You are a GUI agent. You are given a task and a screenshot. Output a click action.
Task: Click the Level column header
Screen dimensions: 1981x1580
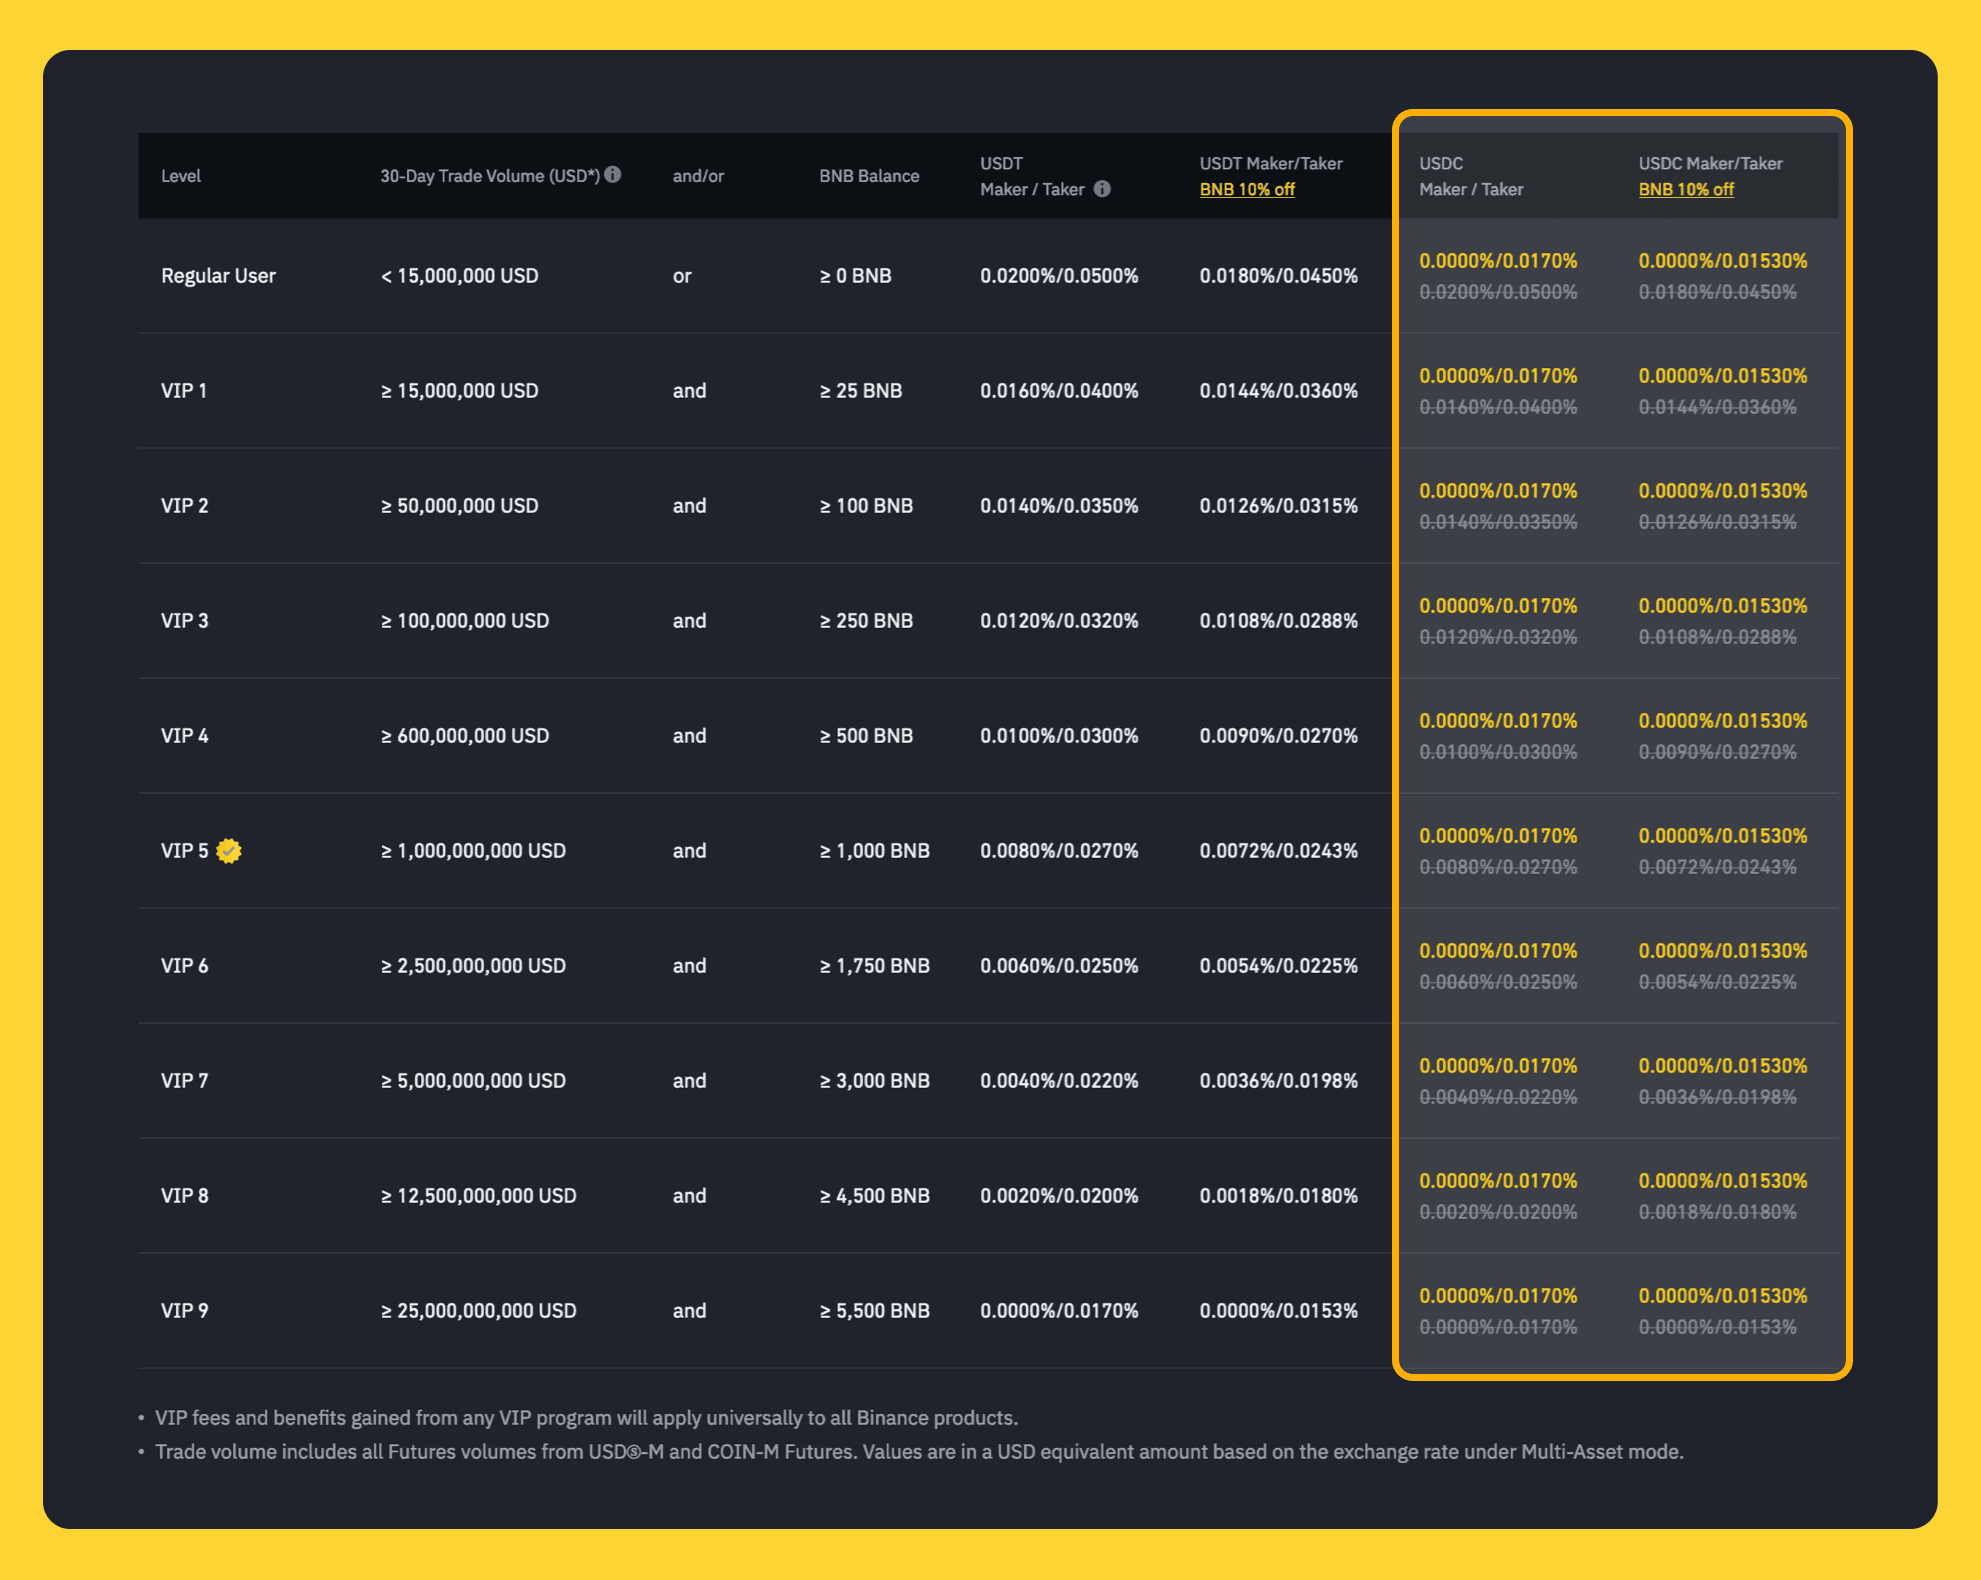point(181,176)
